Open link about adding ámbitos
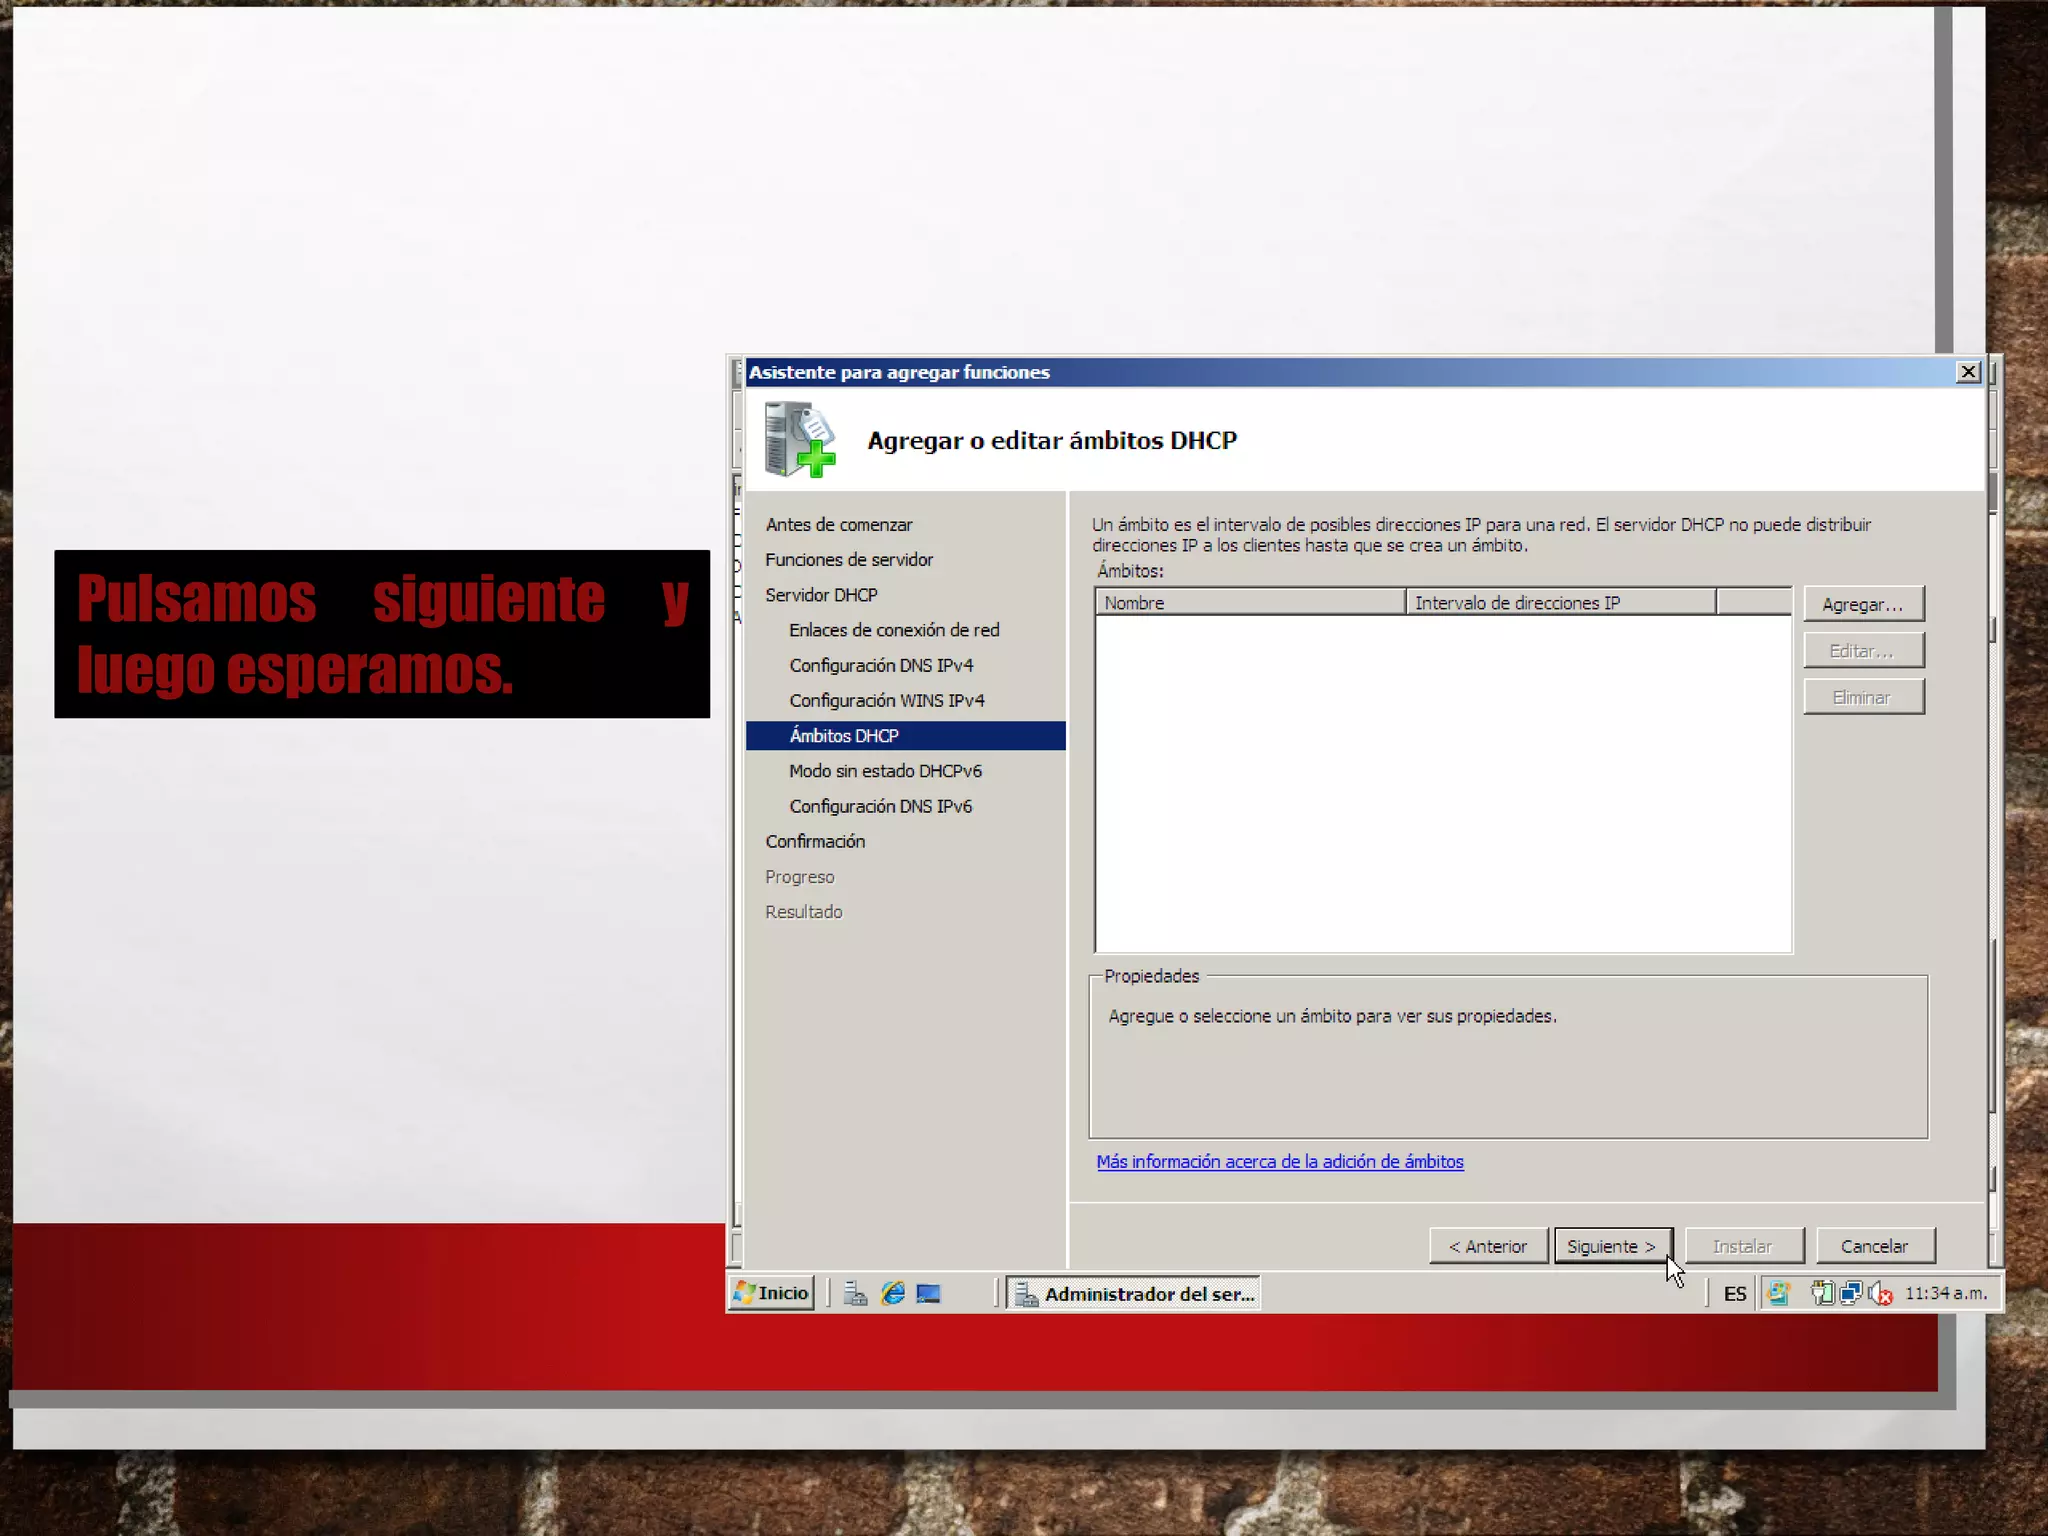This screenshot has height=1536, width=2048. click(x=1279, y=1162)
